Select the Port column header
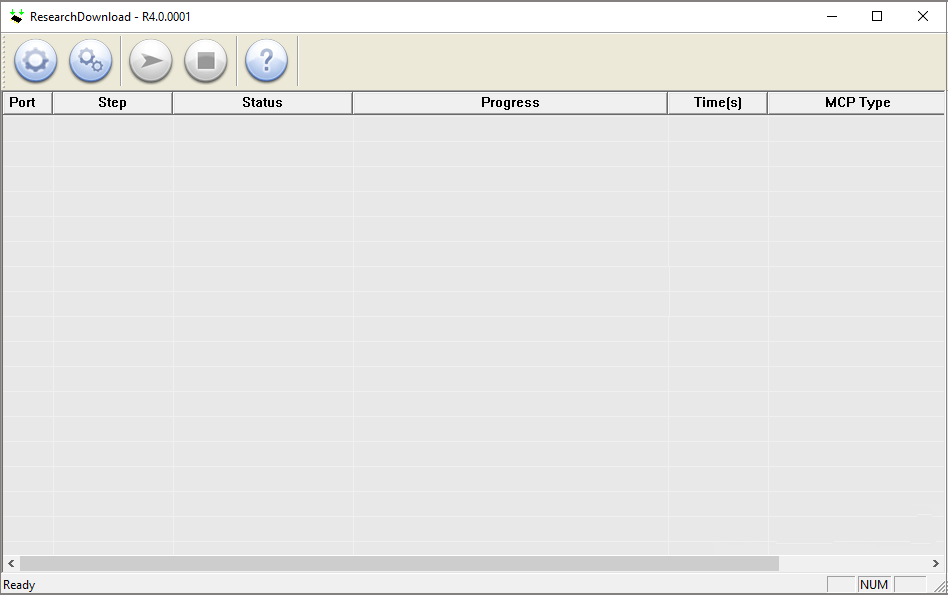 click(x=28, y=103)
